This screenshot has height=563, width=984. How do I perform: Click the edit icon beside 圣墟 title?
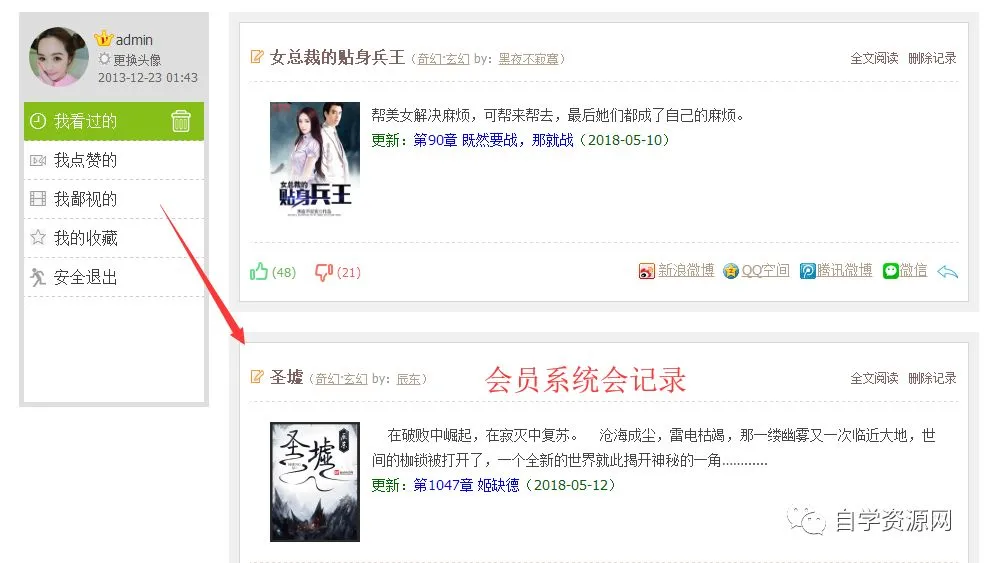pyautogui.click(x=257, y=377)
